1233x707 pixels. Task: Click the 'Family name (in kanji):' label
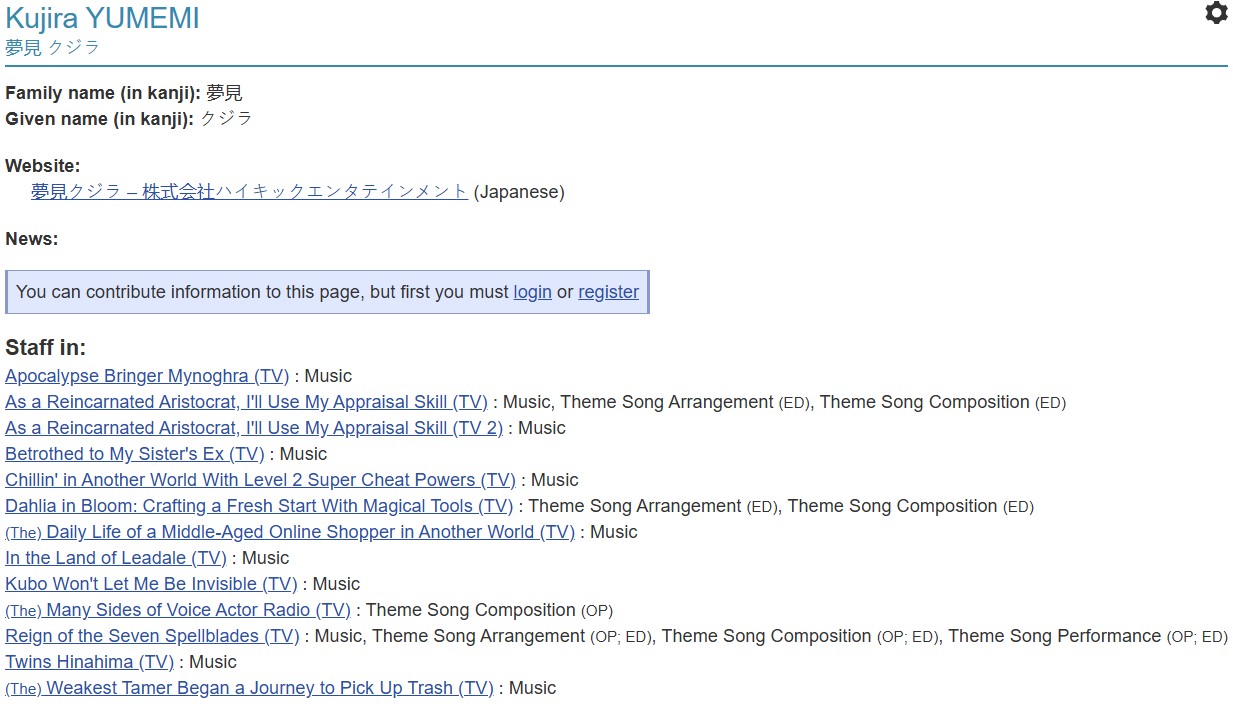click(x=103, y=93)
